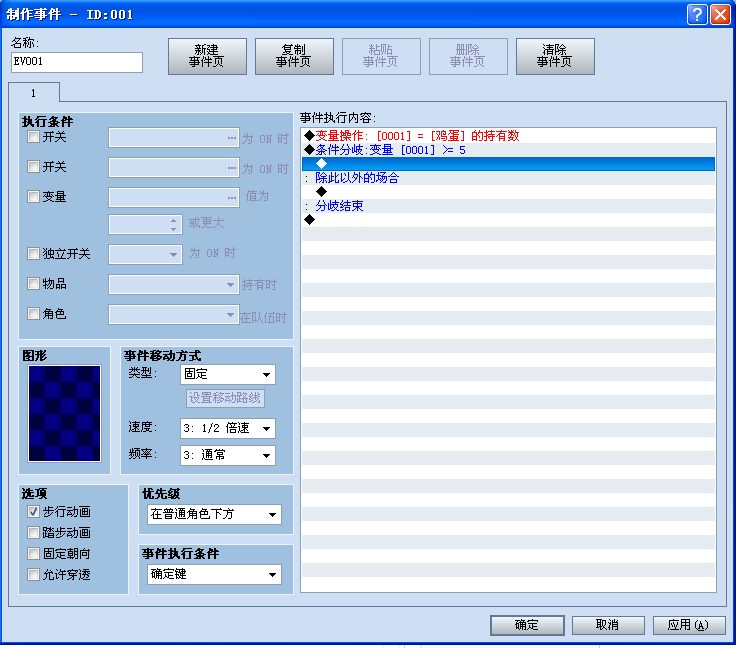
Task: Open the 事件执行条件 trigger dropdown
Action: [215, 574]
